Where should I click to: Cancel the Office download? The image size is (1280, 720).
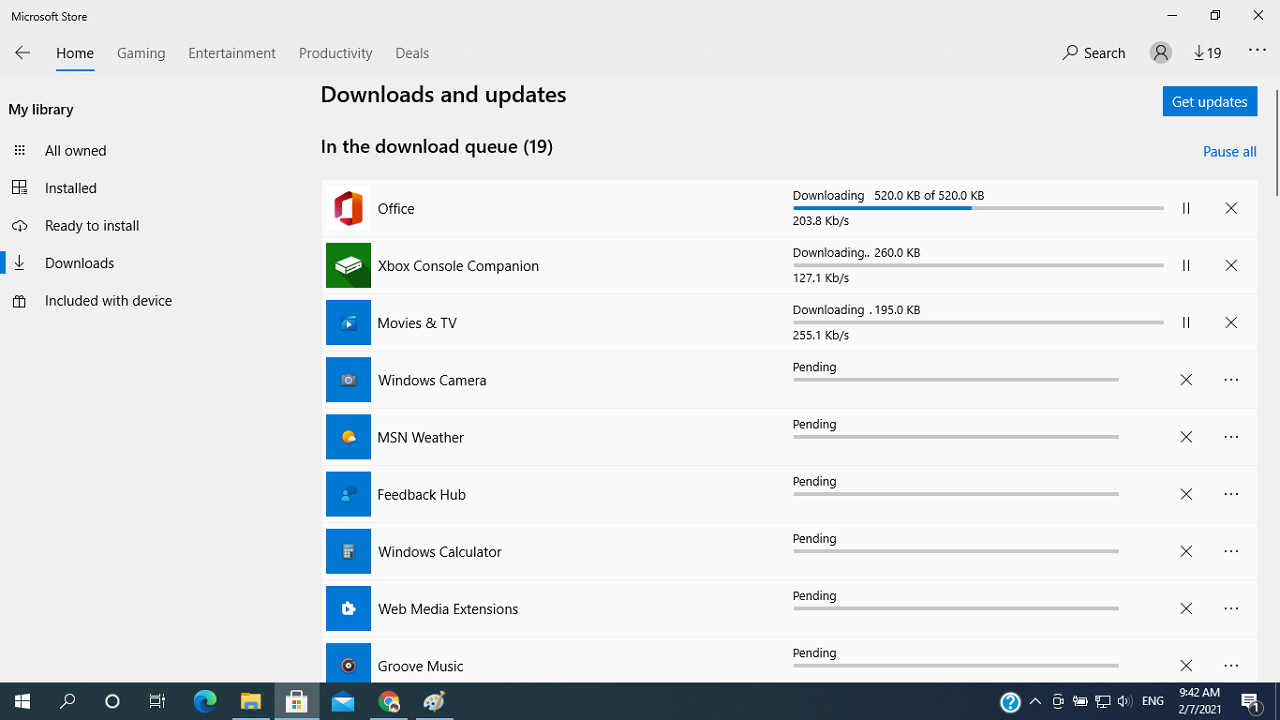pos(1231,208)
